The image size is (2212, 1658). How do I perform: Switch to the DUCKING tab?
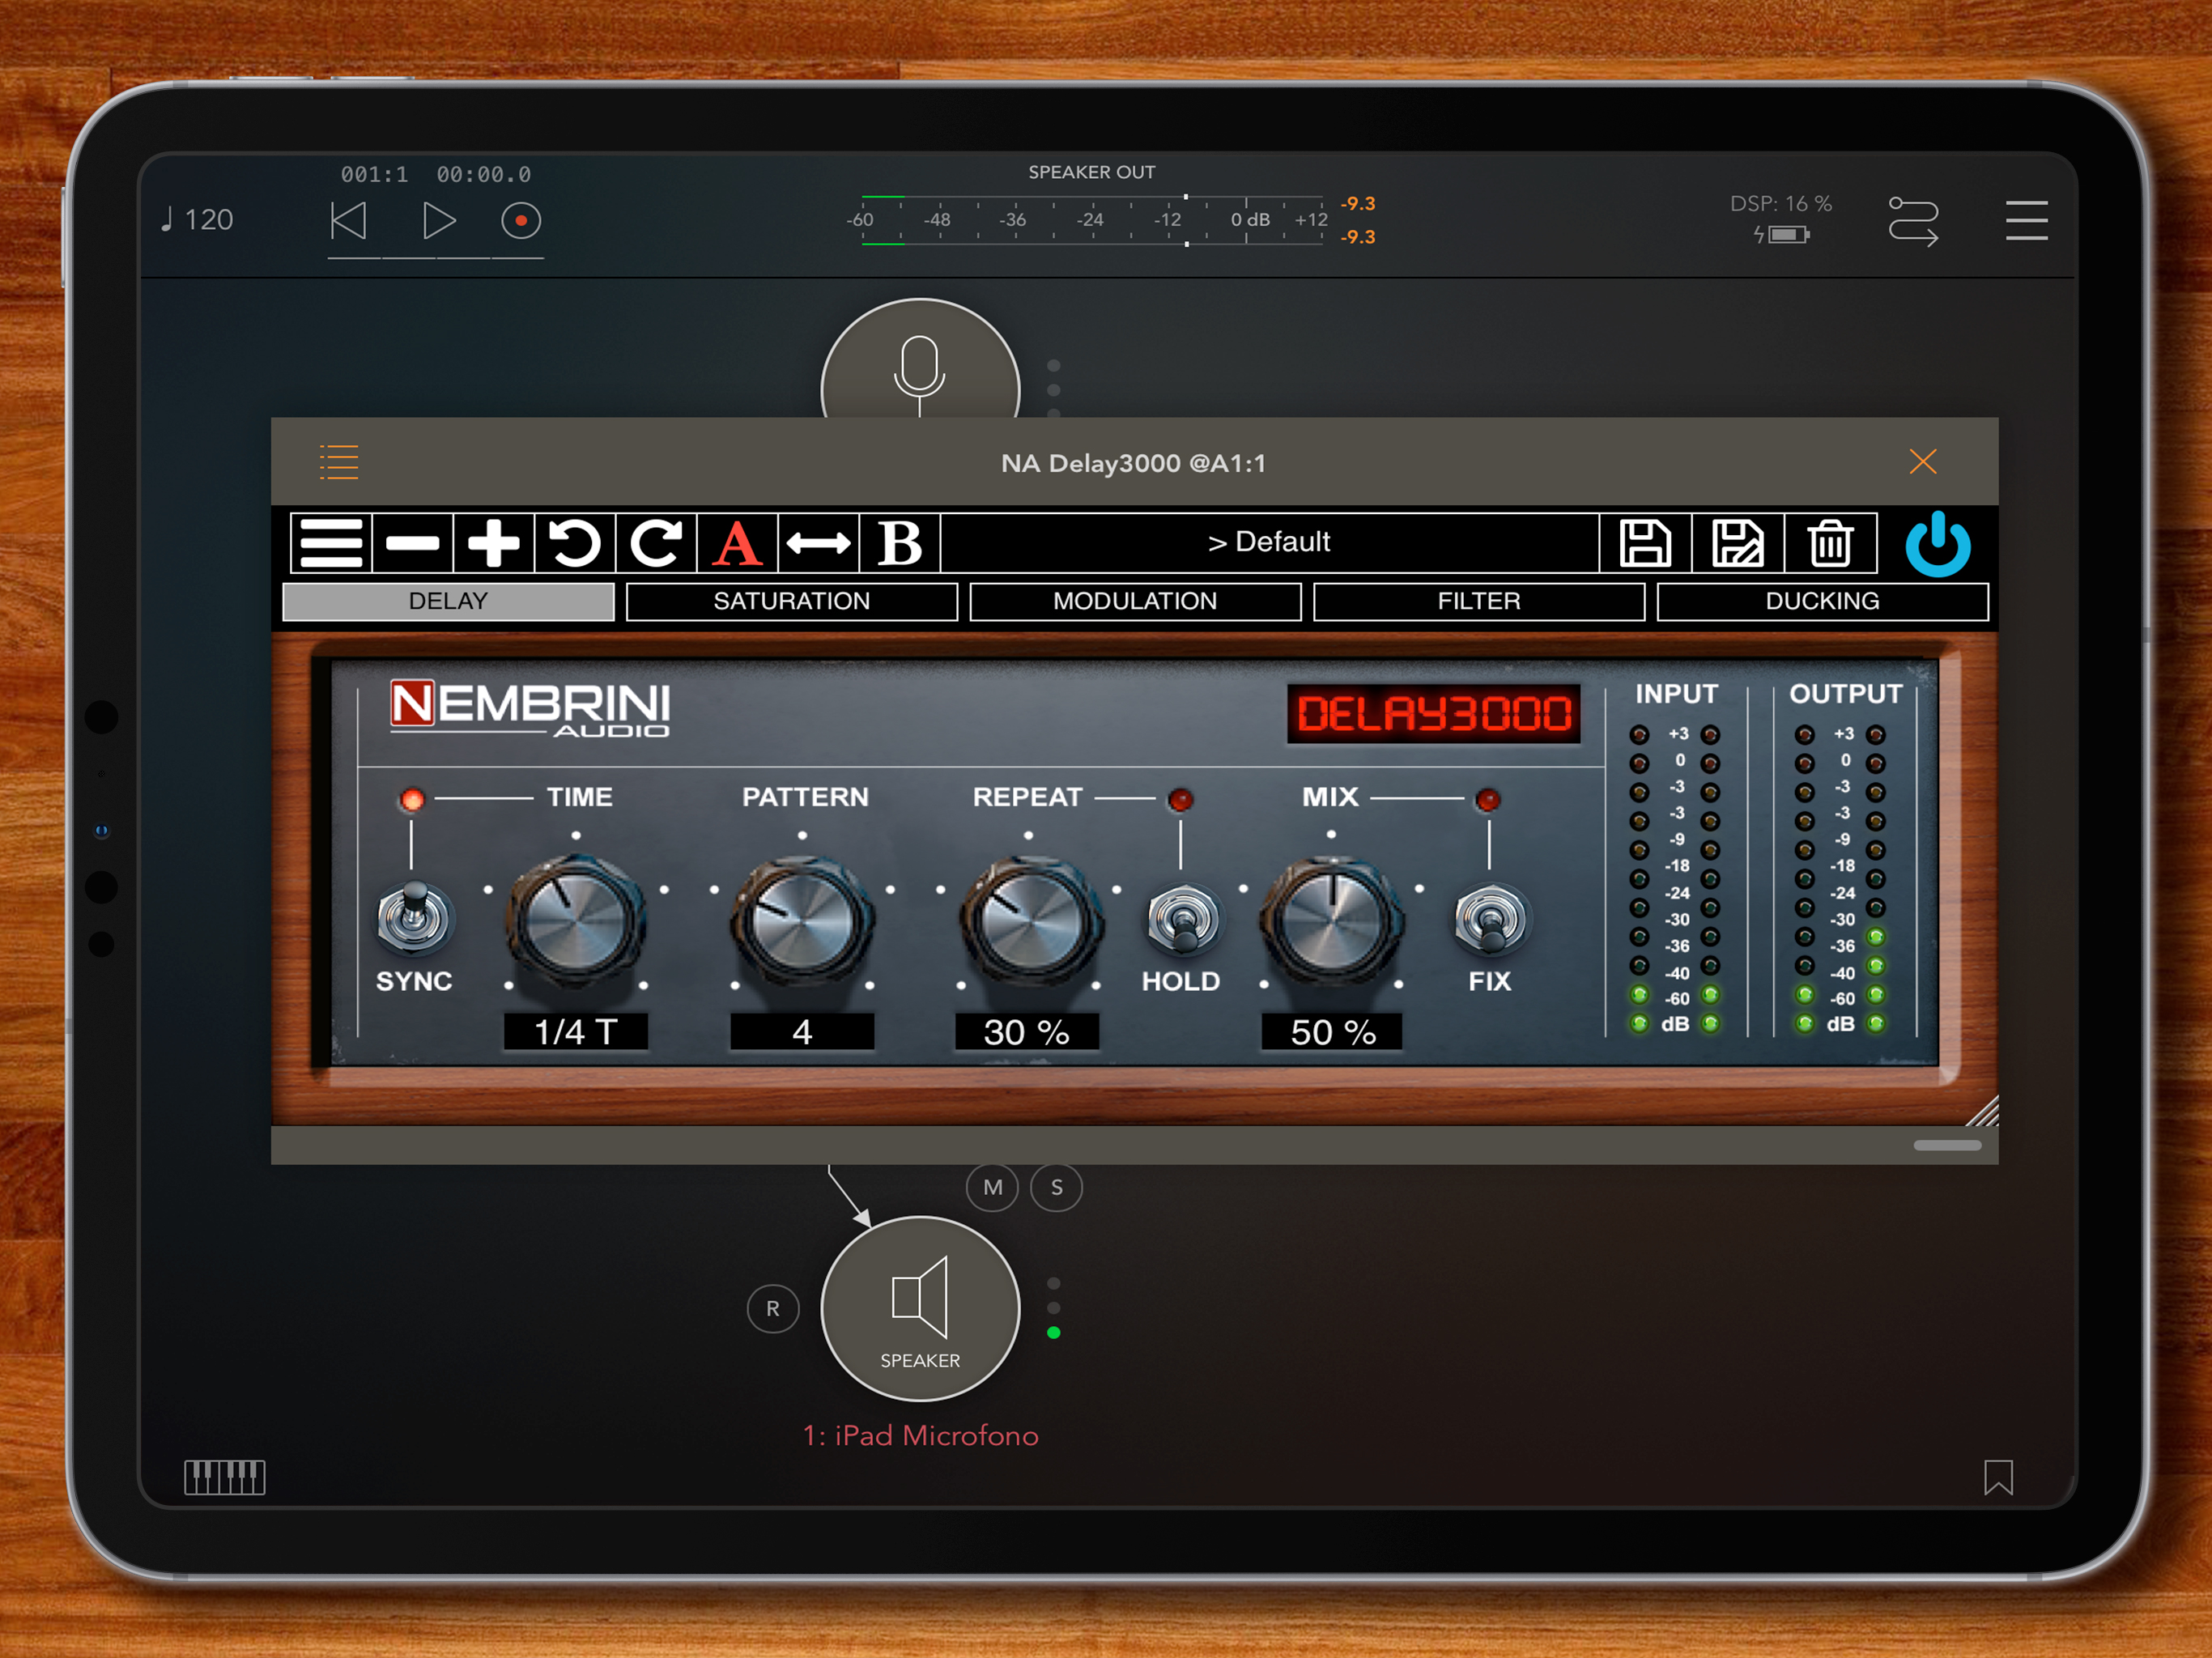[x=1821, y=601]
